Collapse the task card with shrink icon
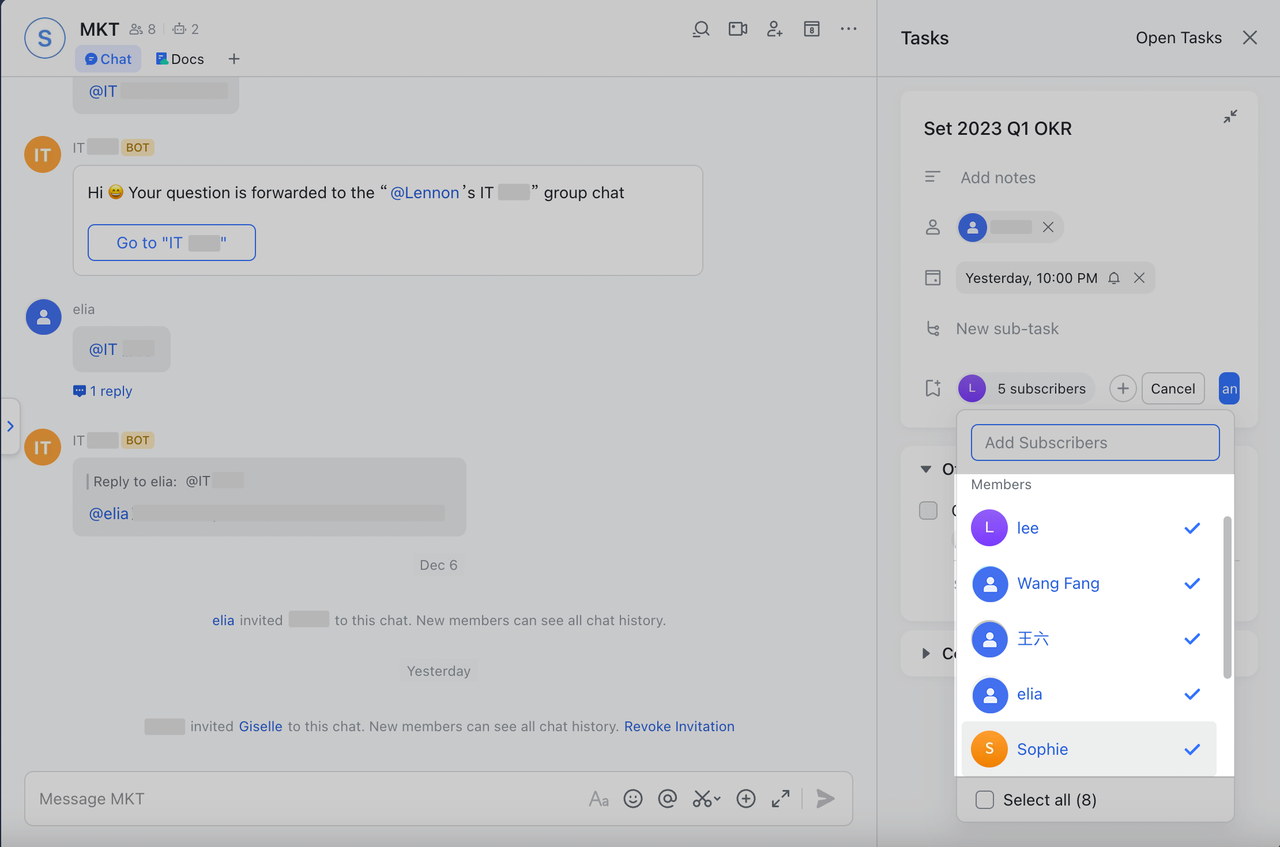Image resolution: width=1280 pixels, height=847 pixels. coord(1230,117)
